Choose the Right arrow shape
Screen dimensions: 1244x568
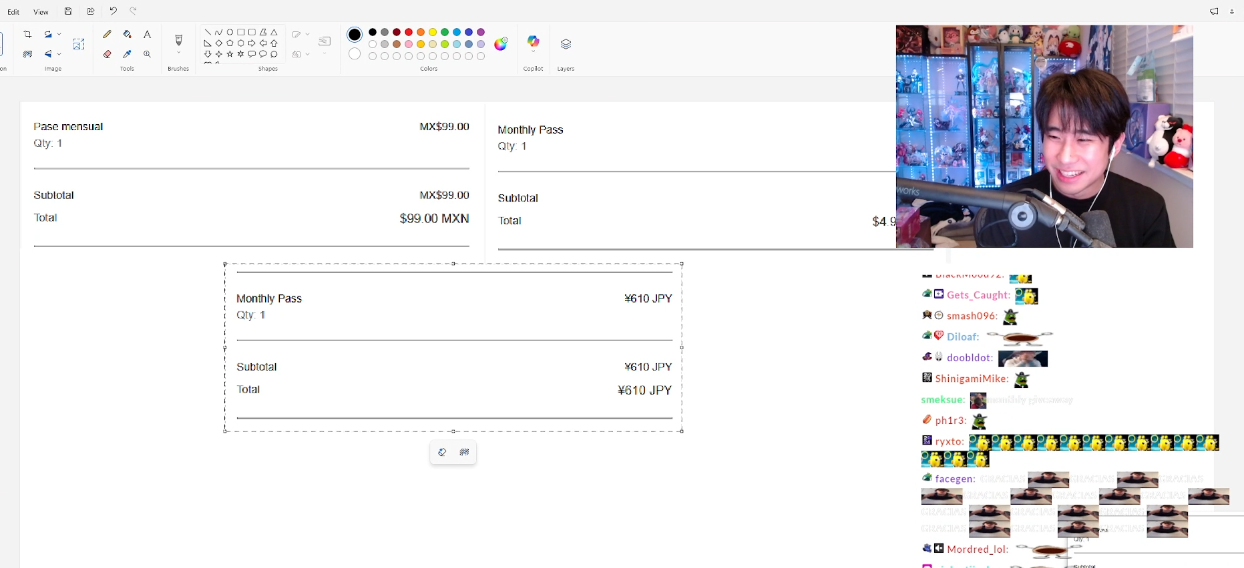tap(252, 43)
